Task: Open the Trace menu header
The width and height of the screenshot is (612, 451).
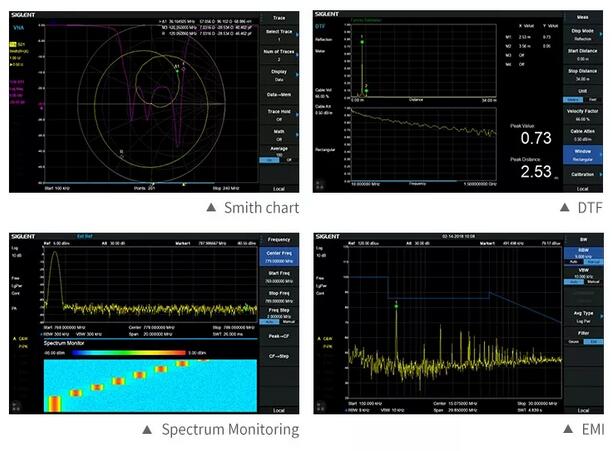Action: (x=278, y=16)
